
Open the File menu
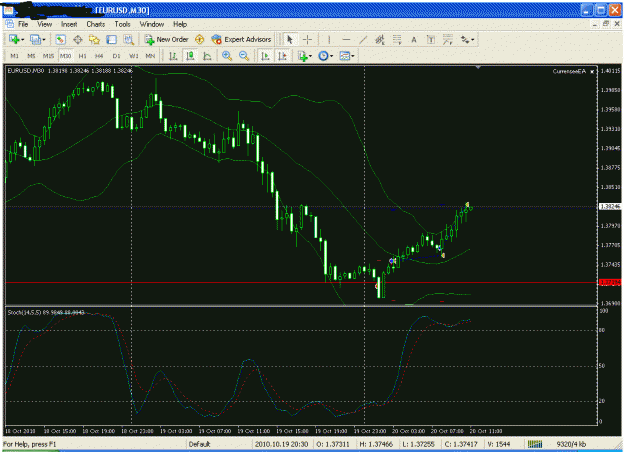(x=23, y=24)
